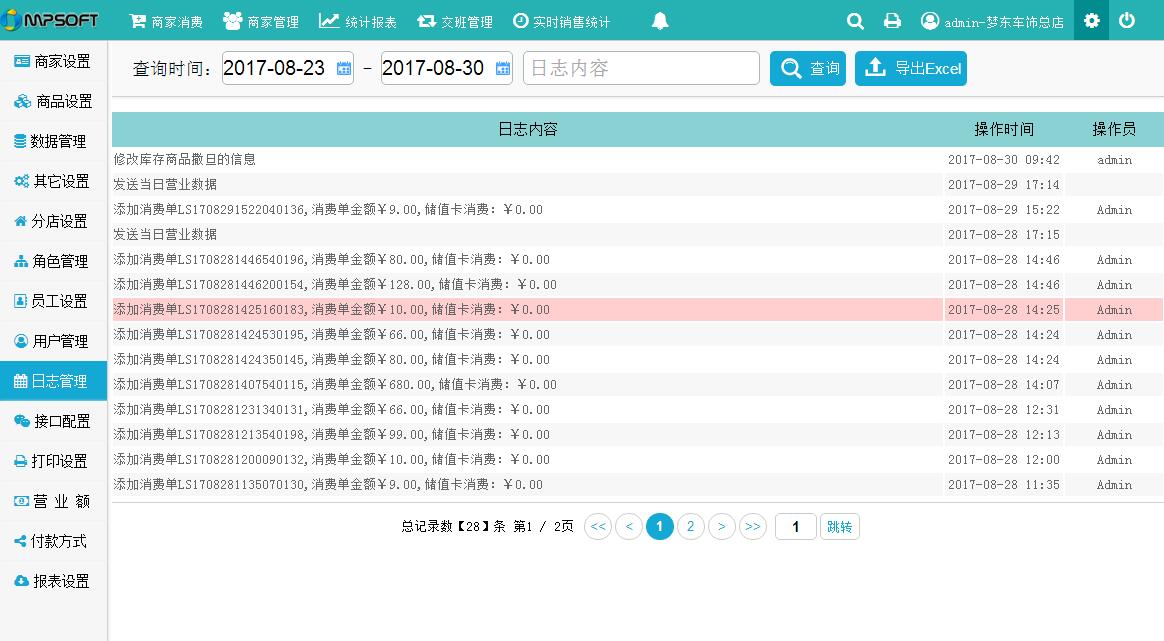Image resolution: width=1164 pixels, height=641 pixels.
Task: Open 打印设置 in the sidebar
Action: tap(53, 461)
